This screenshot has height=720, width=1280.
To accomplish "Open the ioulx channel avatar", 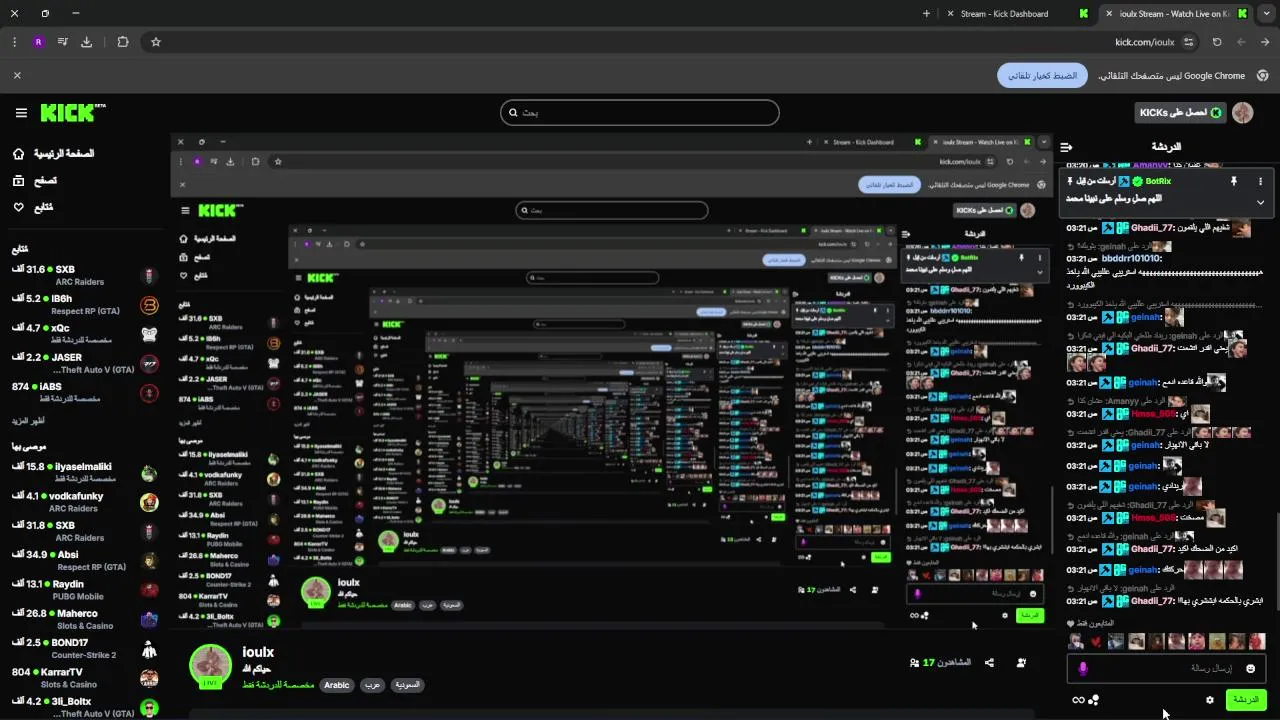I will 211,666.
